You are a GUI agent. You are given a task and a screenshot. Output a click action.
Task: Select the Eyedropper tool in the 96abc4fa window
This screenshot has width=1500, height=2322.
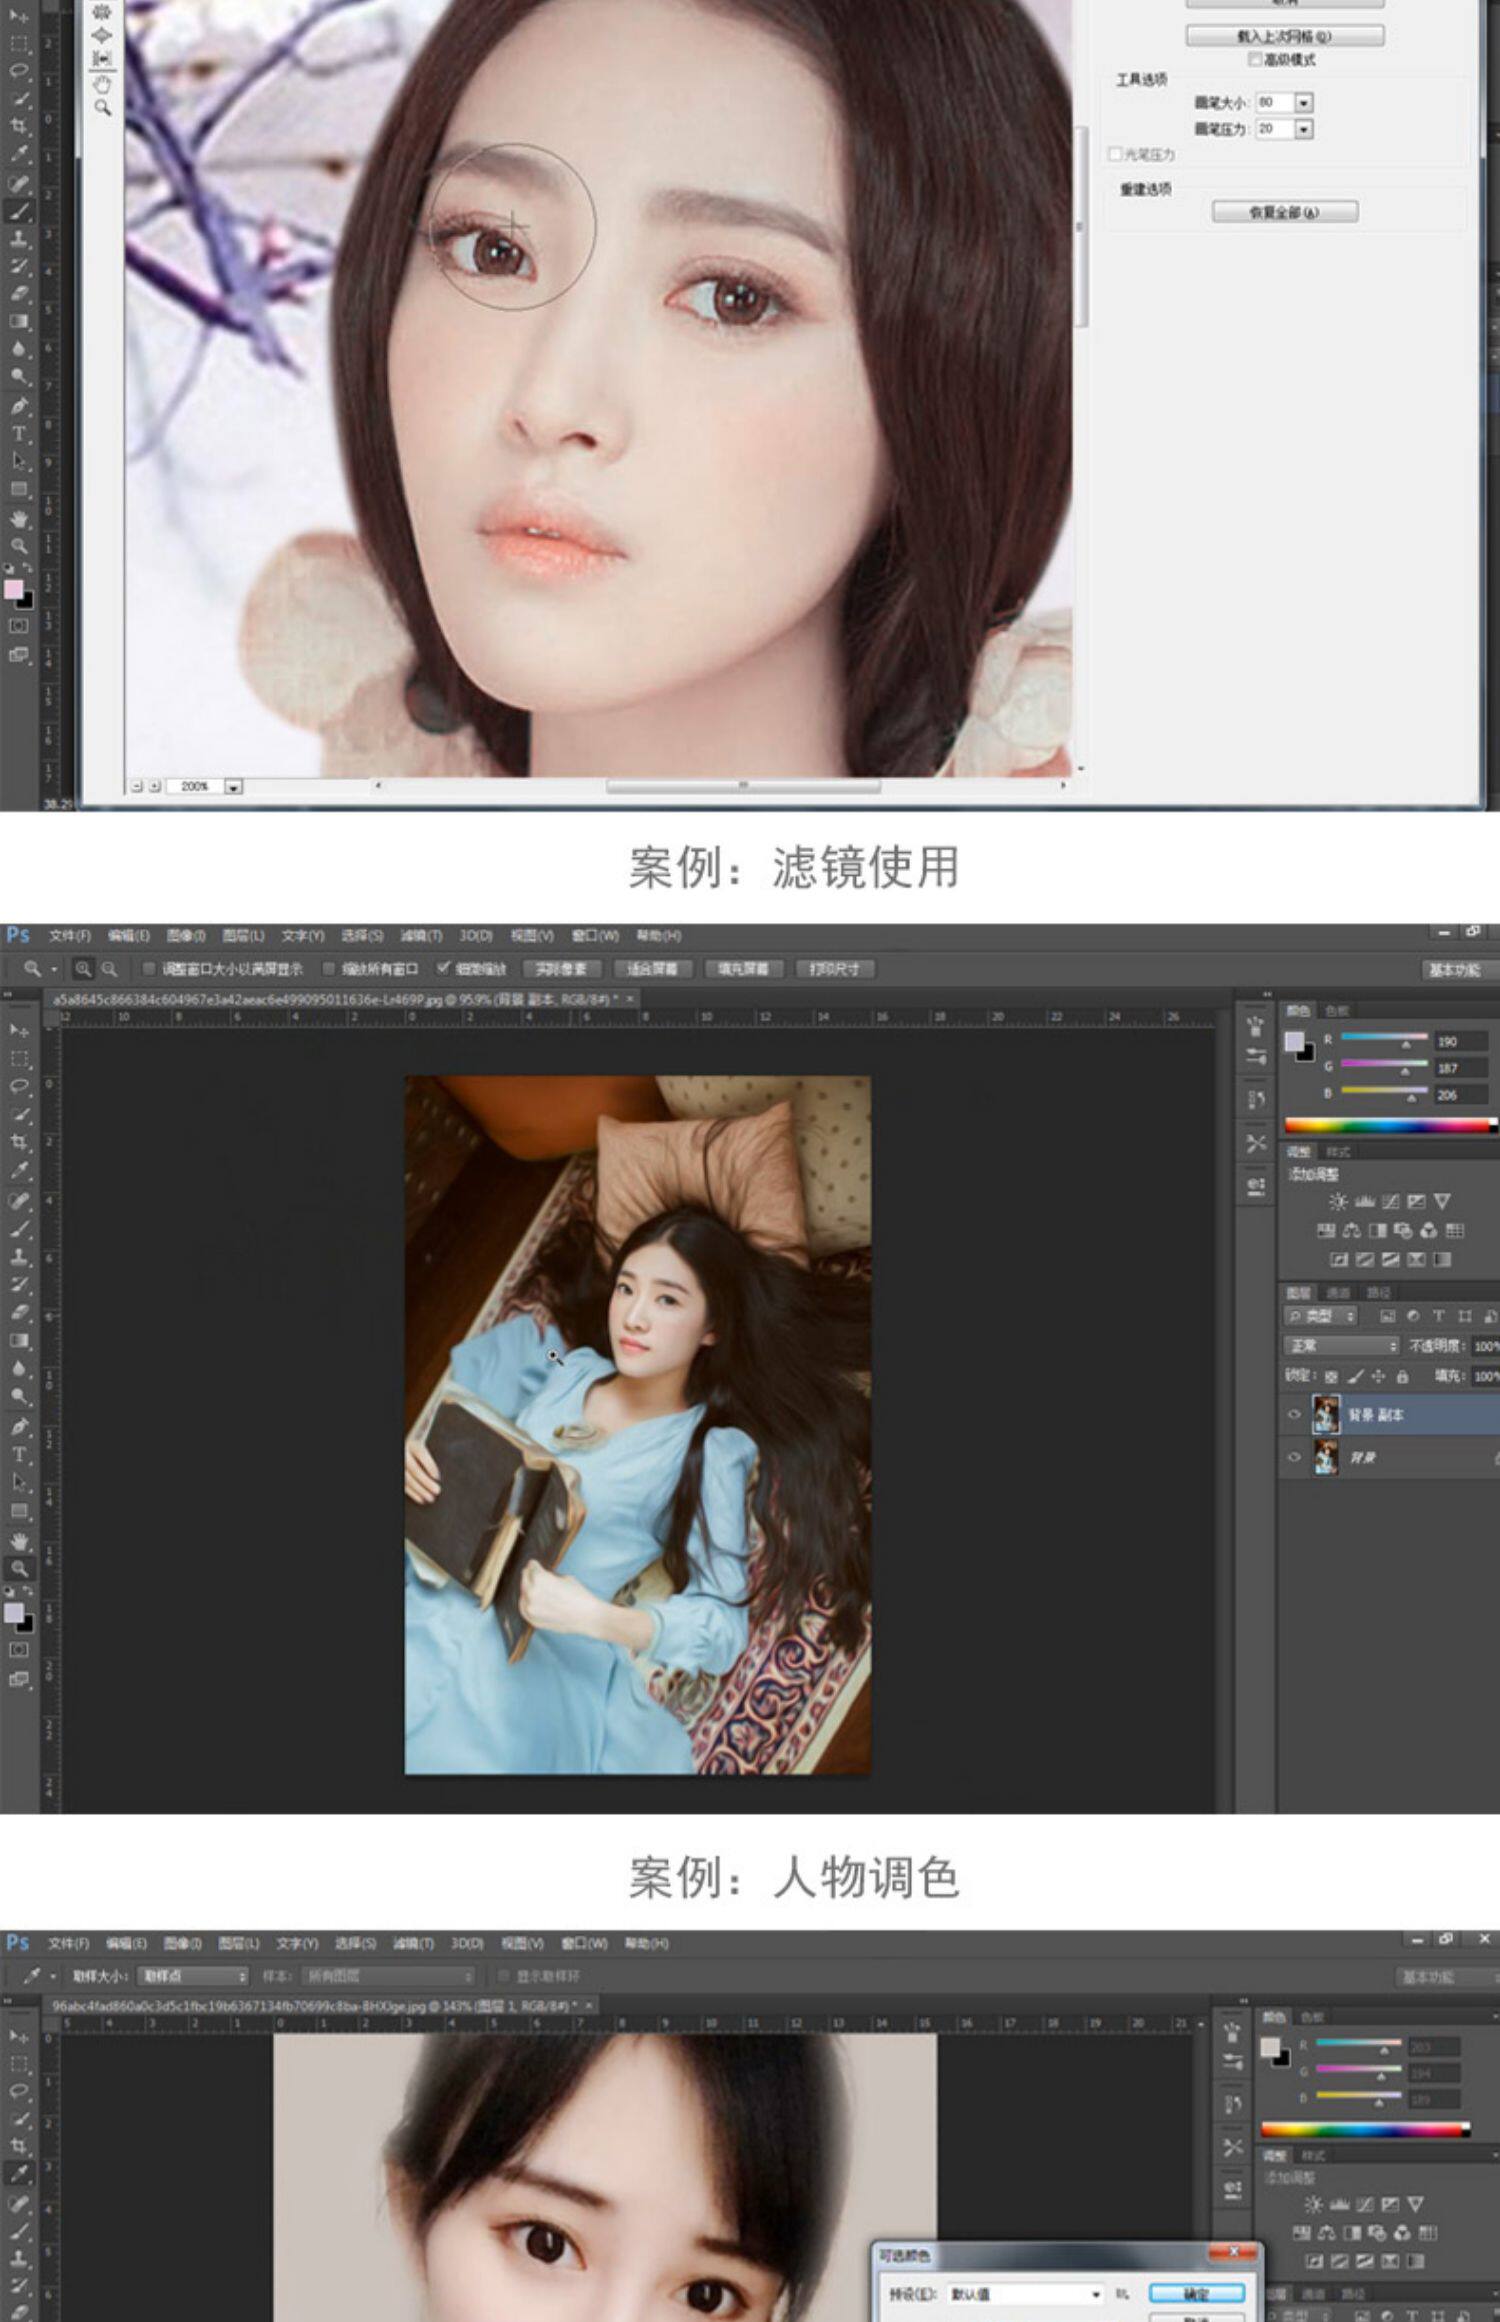(x=19, y=2172)
